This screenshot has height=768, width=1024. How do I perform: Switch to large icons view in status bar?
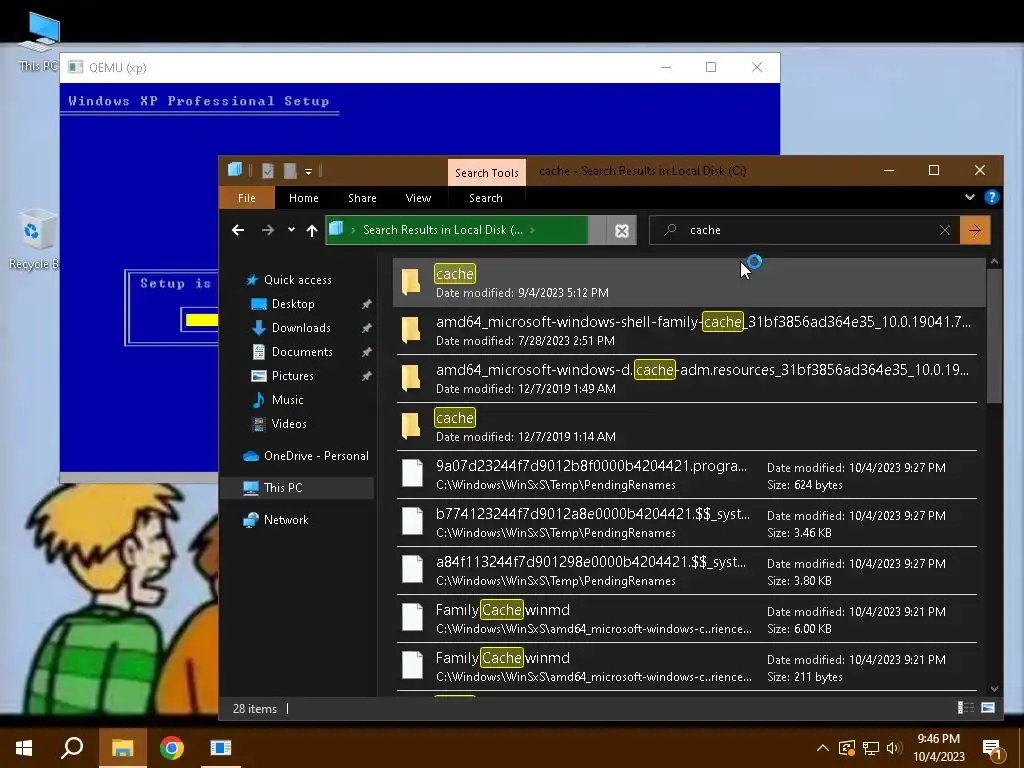click(988, 708)
